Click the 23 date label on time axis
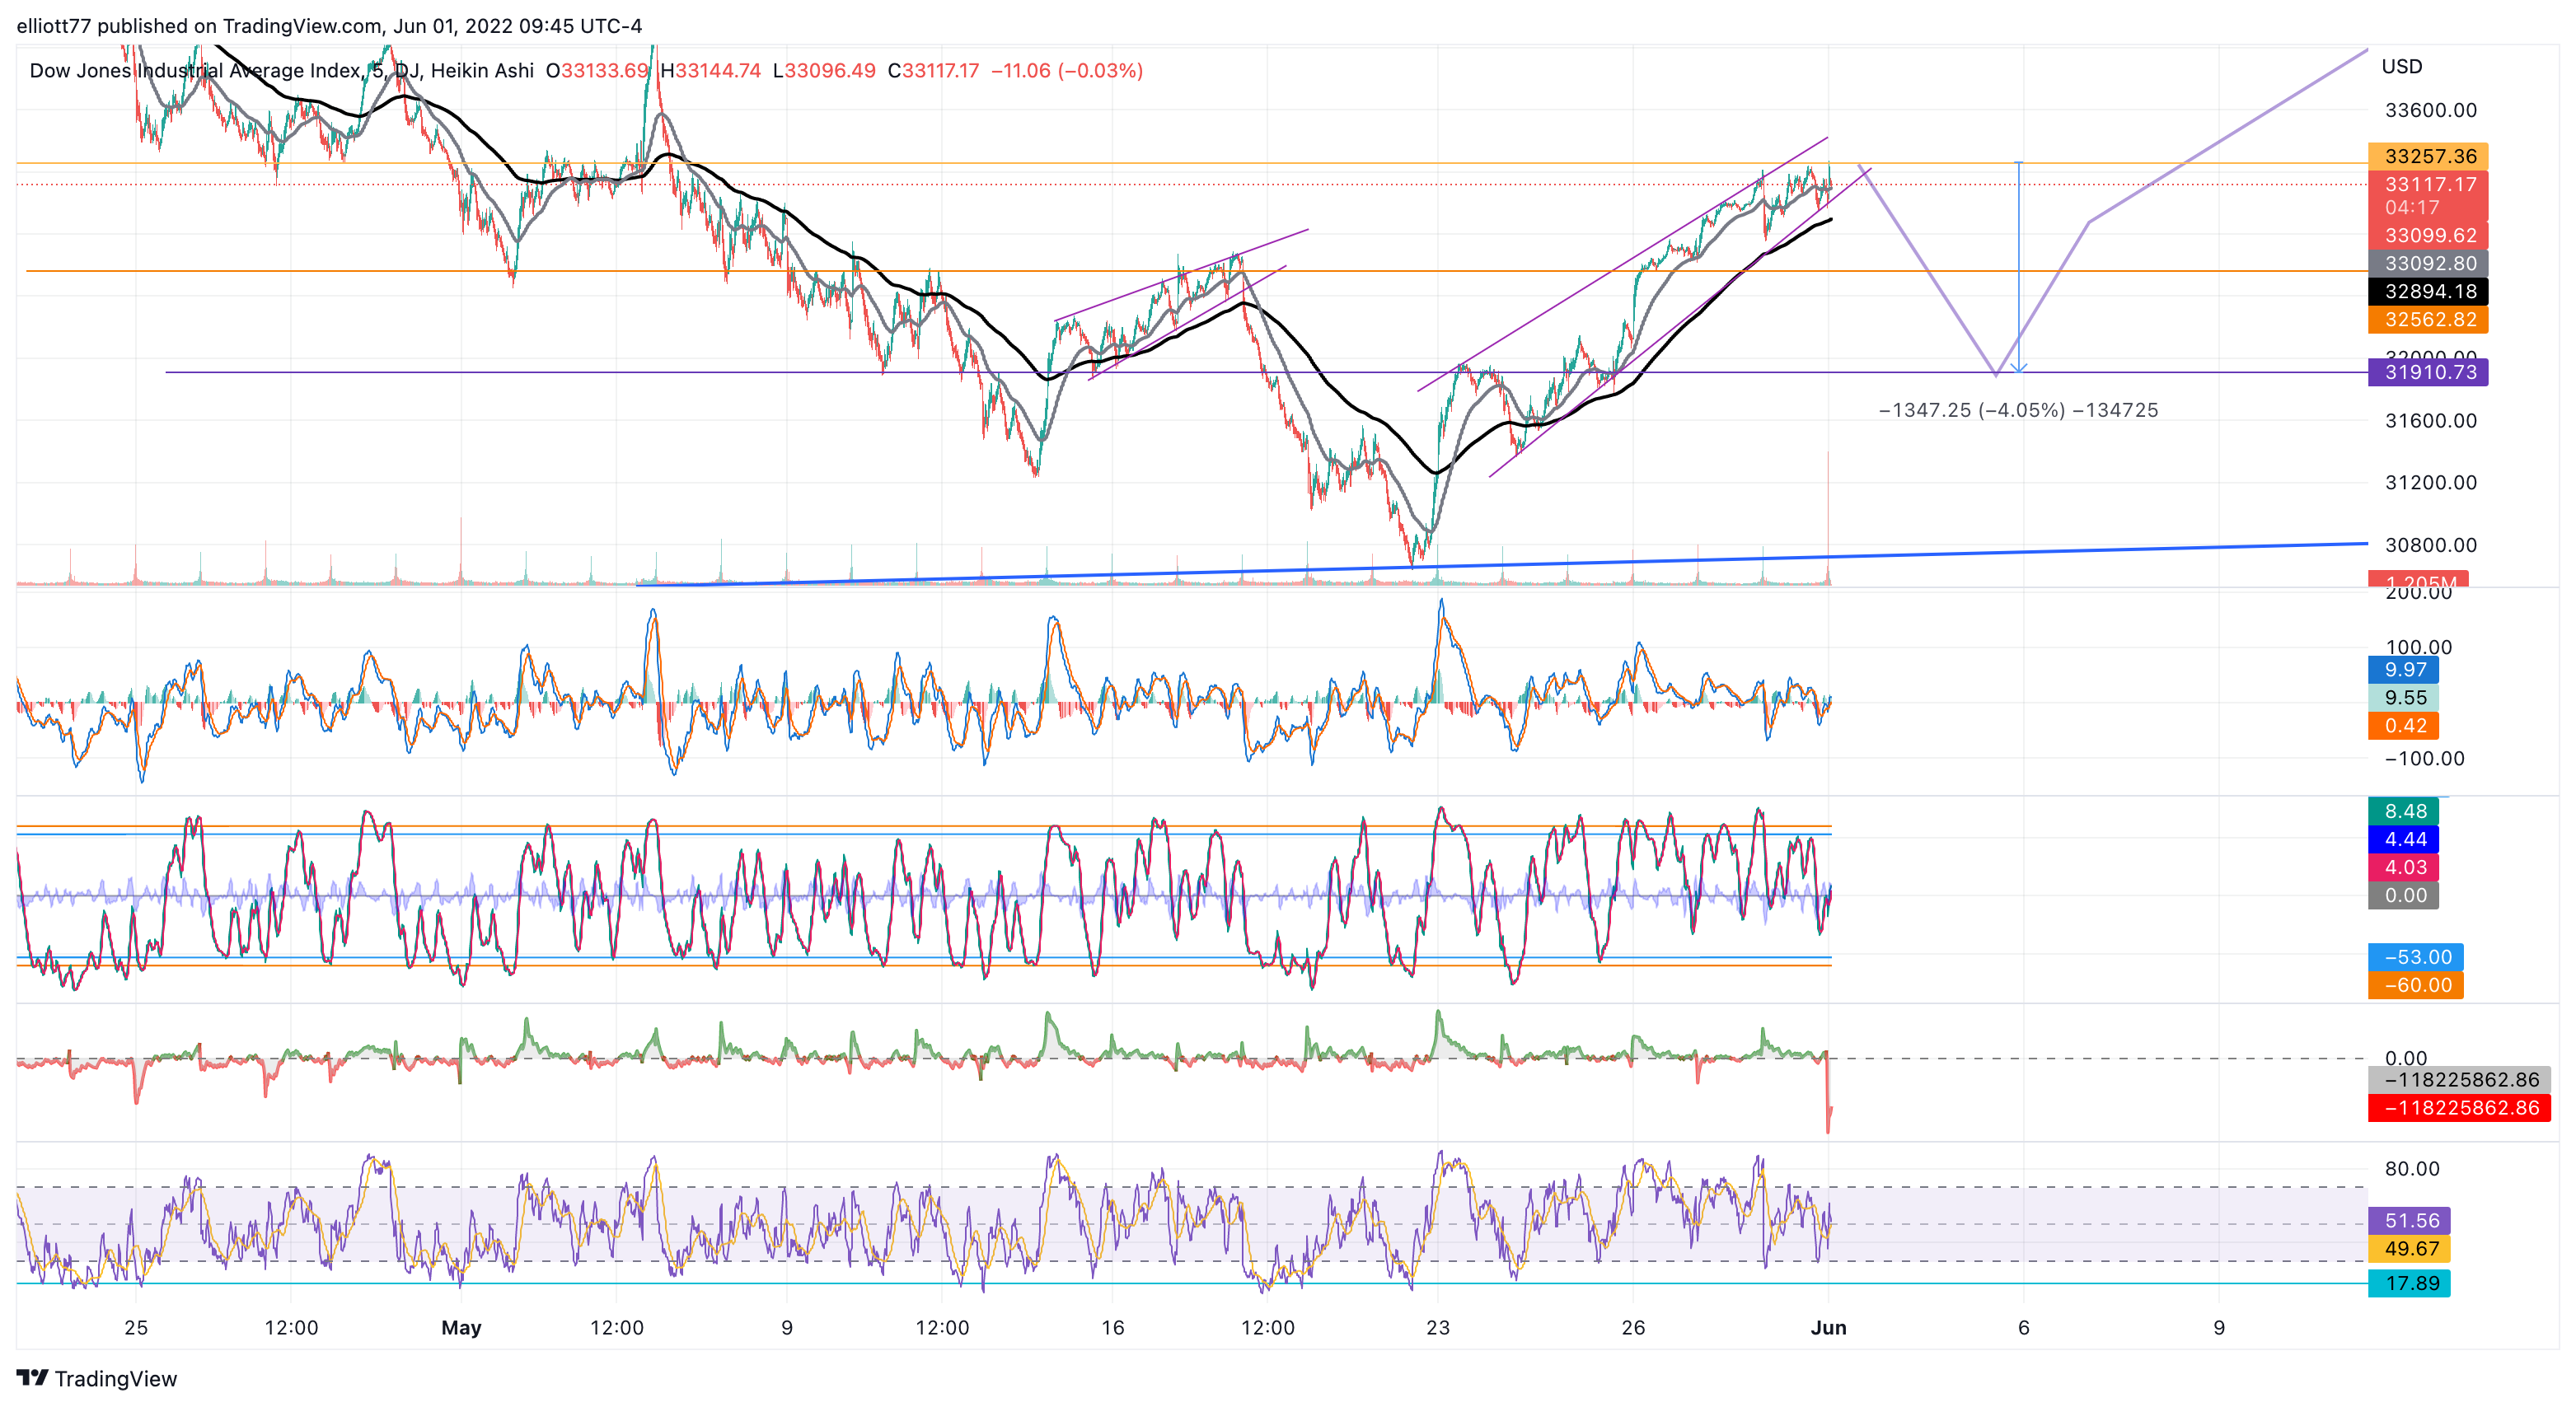Image resolution: width=2576 pixels, height=1407 pixels. click(x=1438, y=1328)
